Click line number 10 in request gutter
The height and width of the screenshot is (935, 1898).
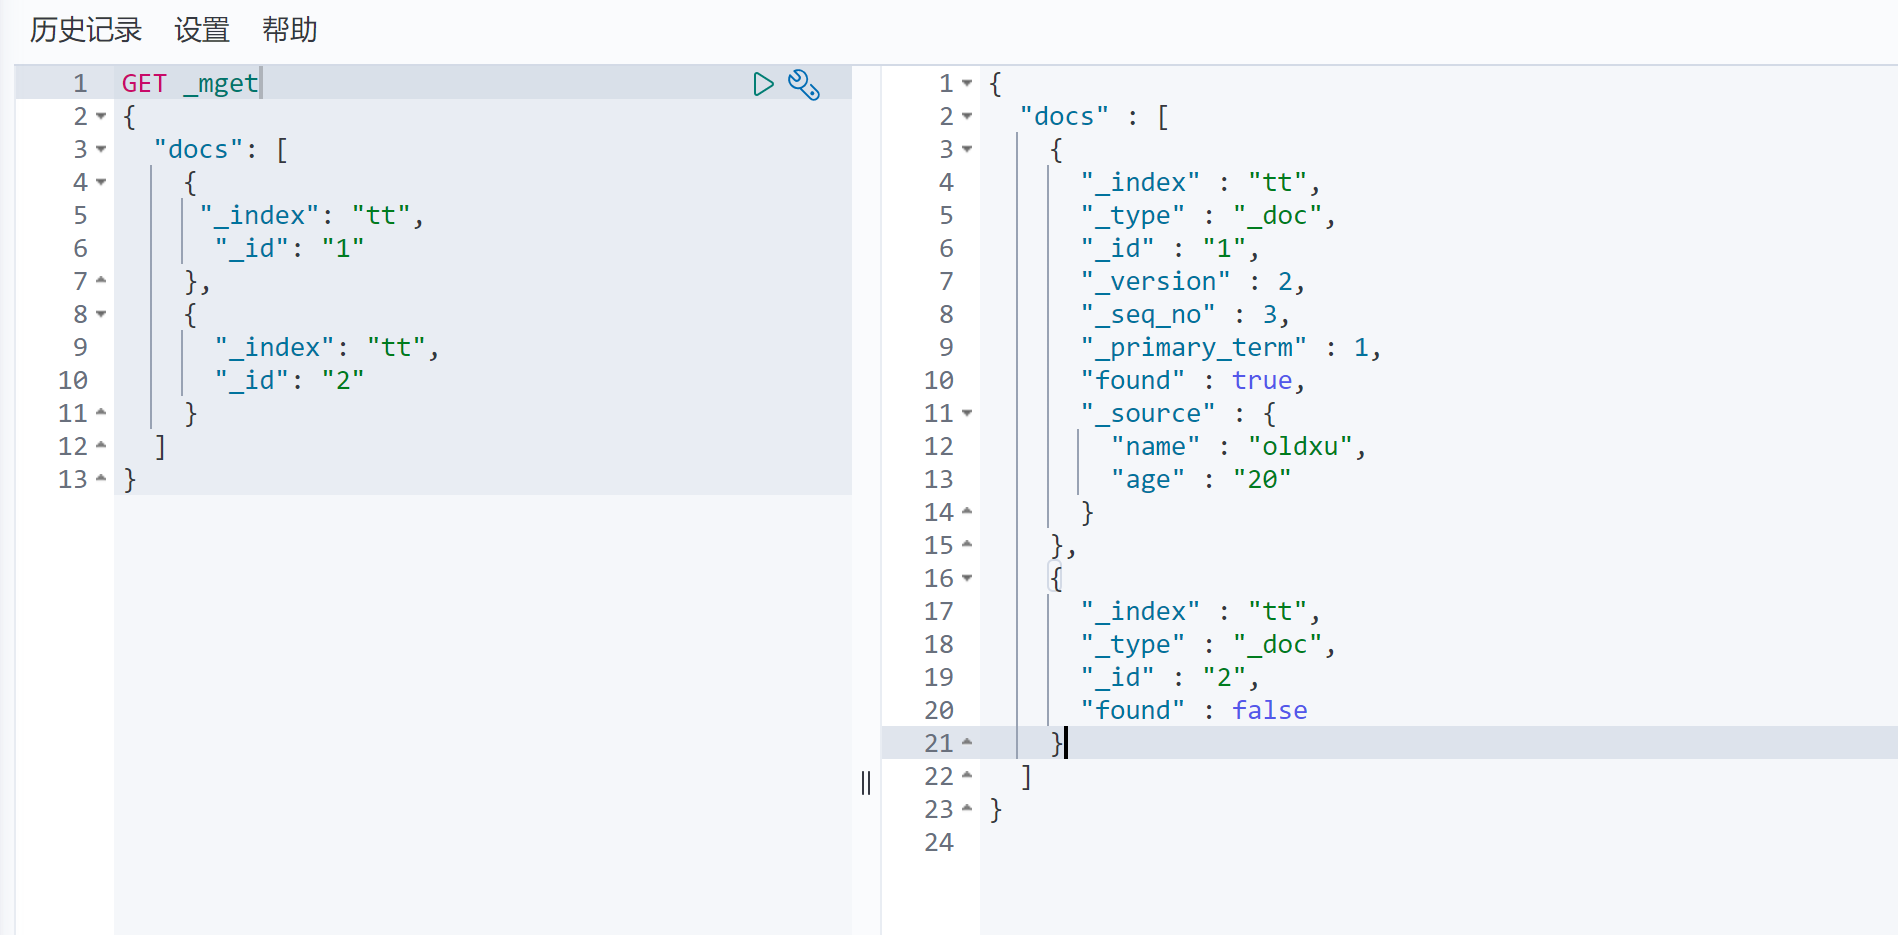point(73,381)
